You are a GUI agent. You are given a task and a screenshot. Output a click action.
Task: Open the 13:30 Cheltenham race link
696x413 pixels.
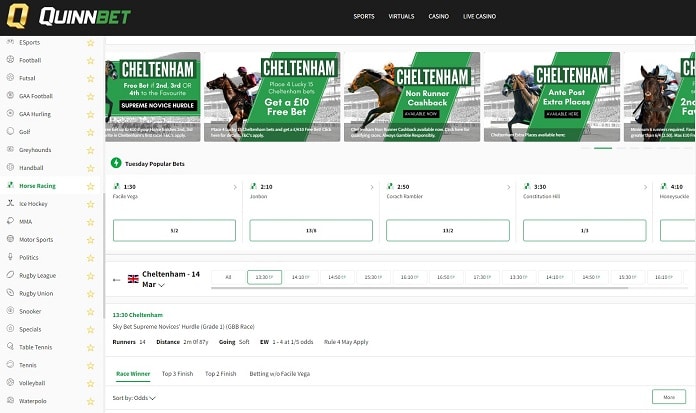pyautogui.click(x=138, y=315)
